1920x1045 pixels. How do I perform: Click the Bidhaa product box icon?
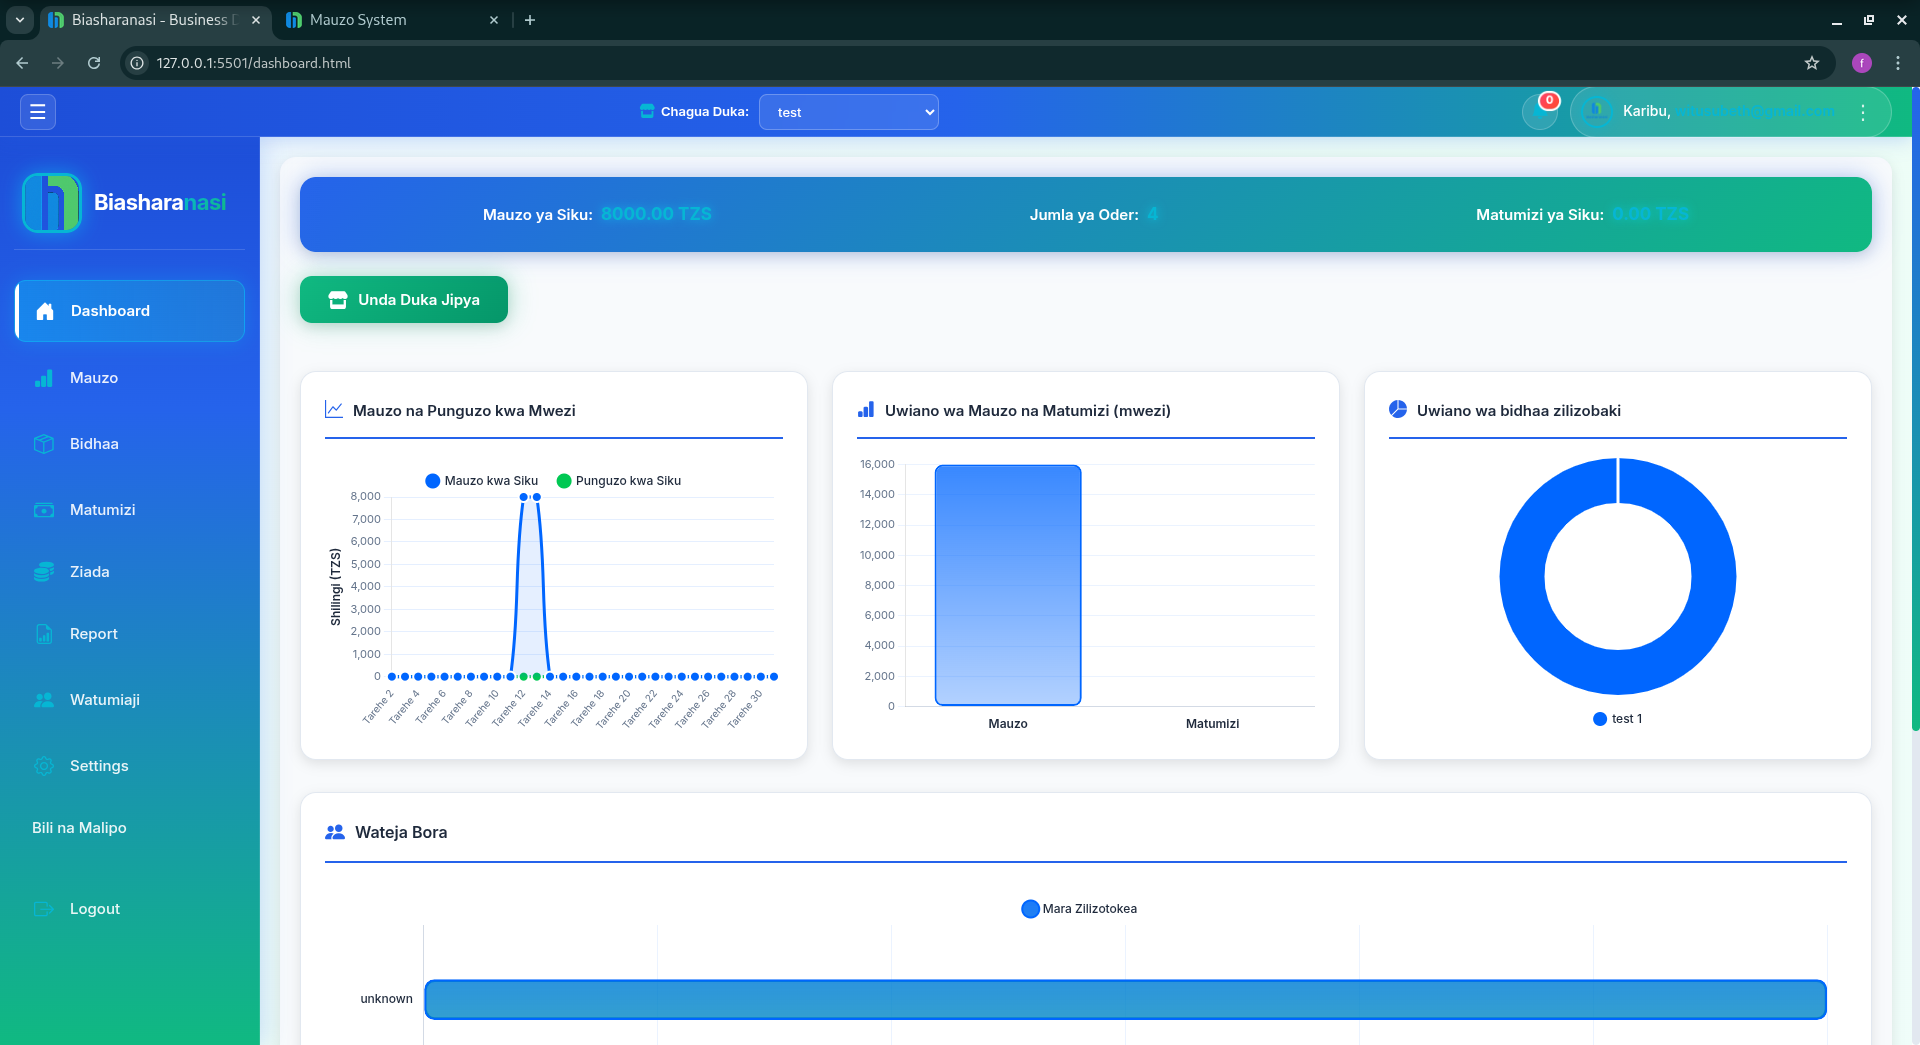pyautogui.click(x=44, y=444)
